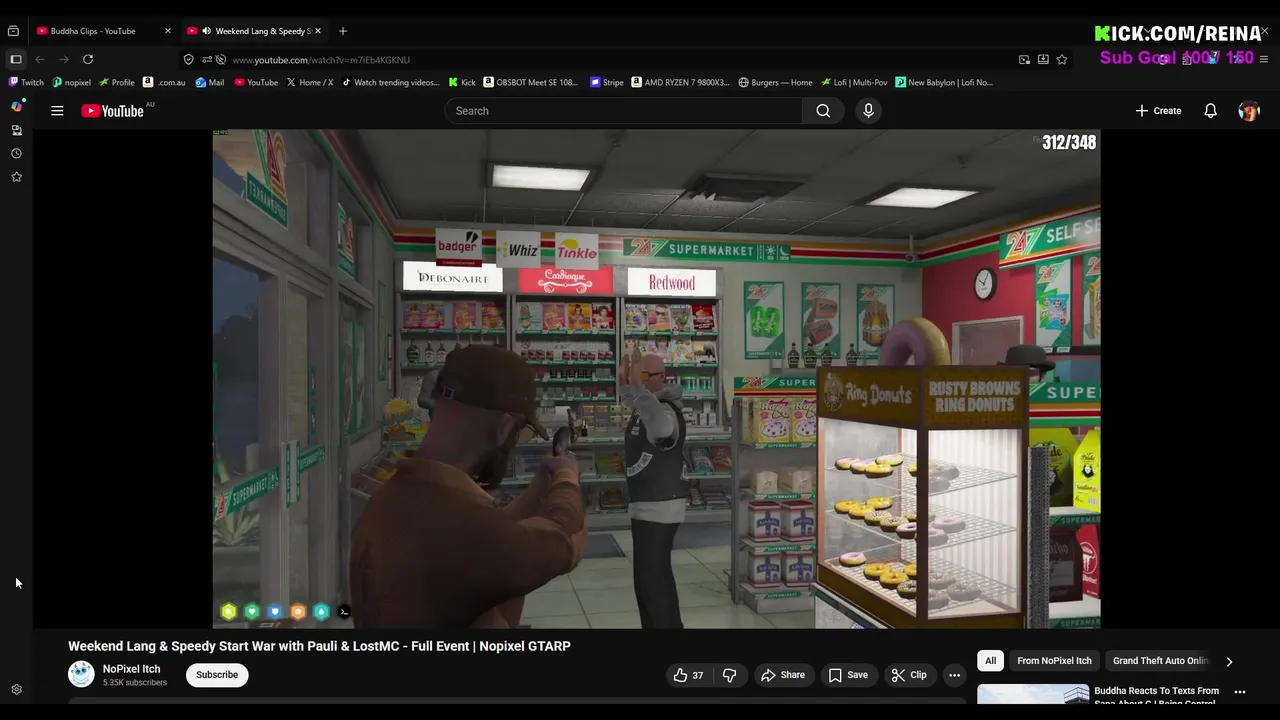Reload the page in the browser
The image size is (1280, 720).
88,60
